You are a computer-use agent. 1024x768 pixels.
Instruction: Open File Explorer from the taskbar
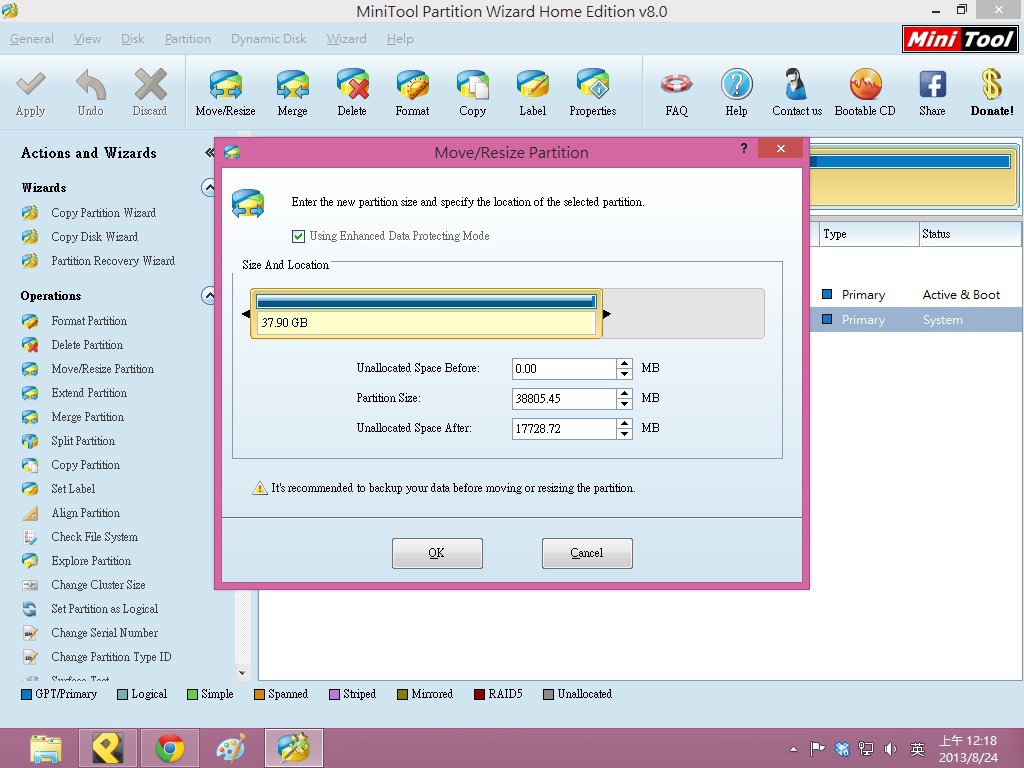[46, 748]
